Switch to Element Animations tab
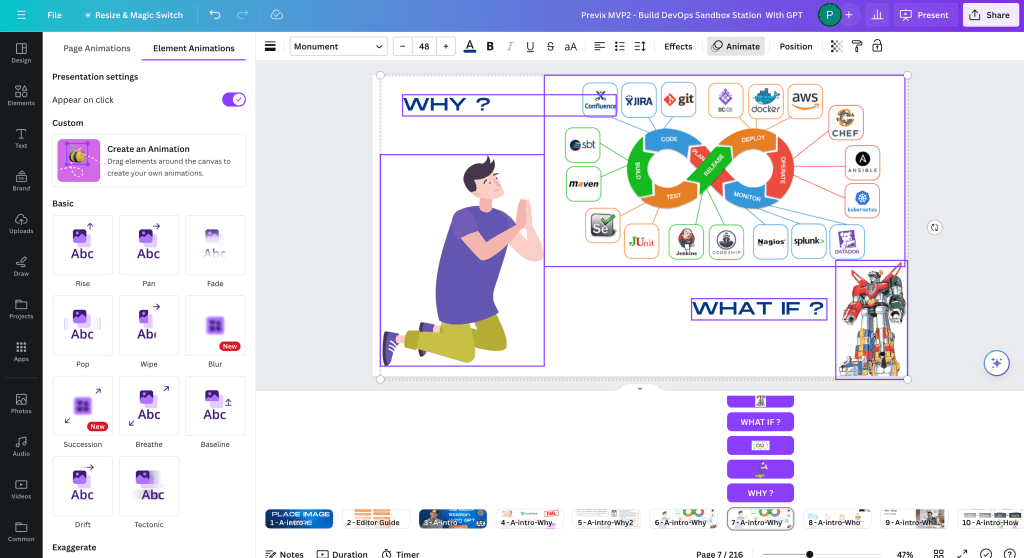Viewport: 1024px width, 558px height. [x=193, y=48]
